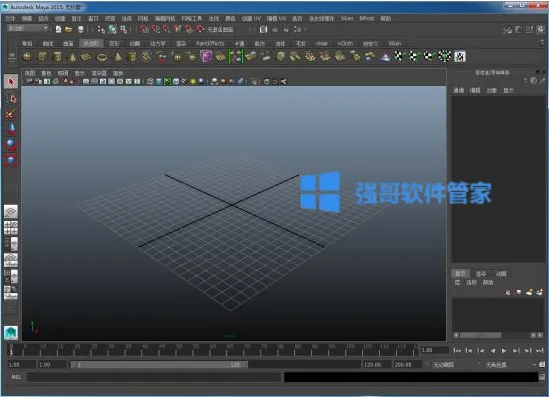Switch to four view layout

(x=11, y=228)
